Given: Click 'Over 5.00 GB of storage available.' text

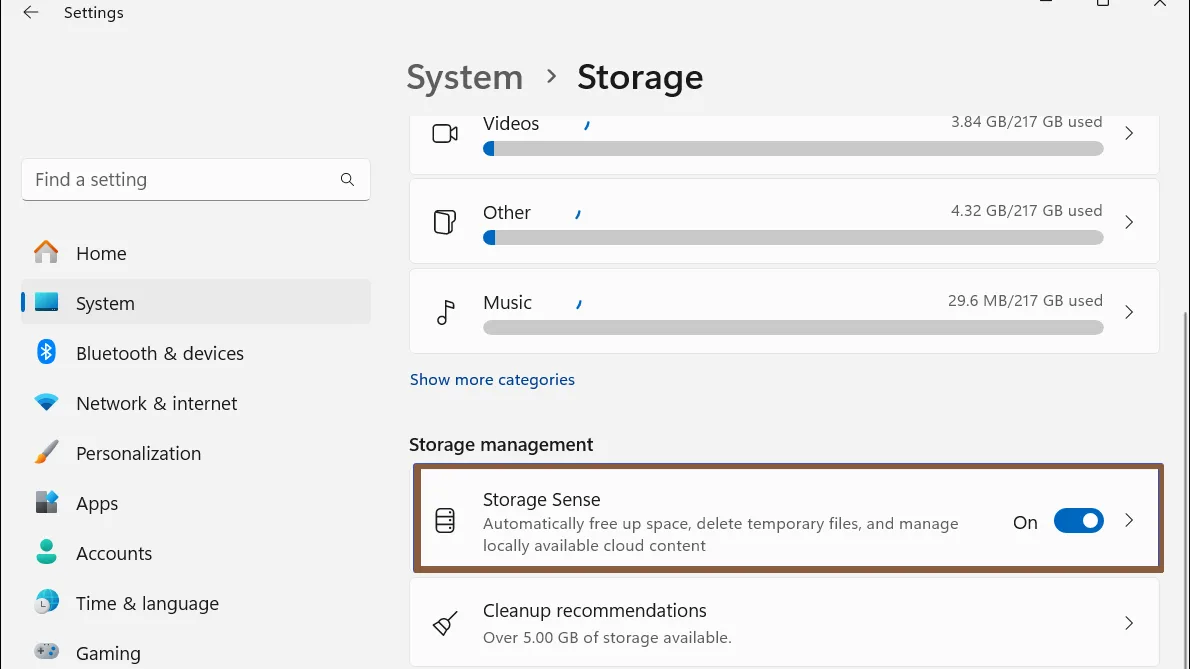Looking at the screenshot, I should (x=607, y=637).
